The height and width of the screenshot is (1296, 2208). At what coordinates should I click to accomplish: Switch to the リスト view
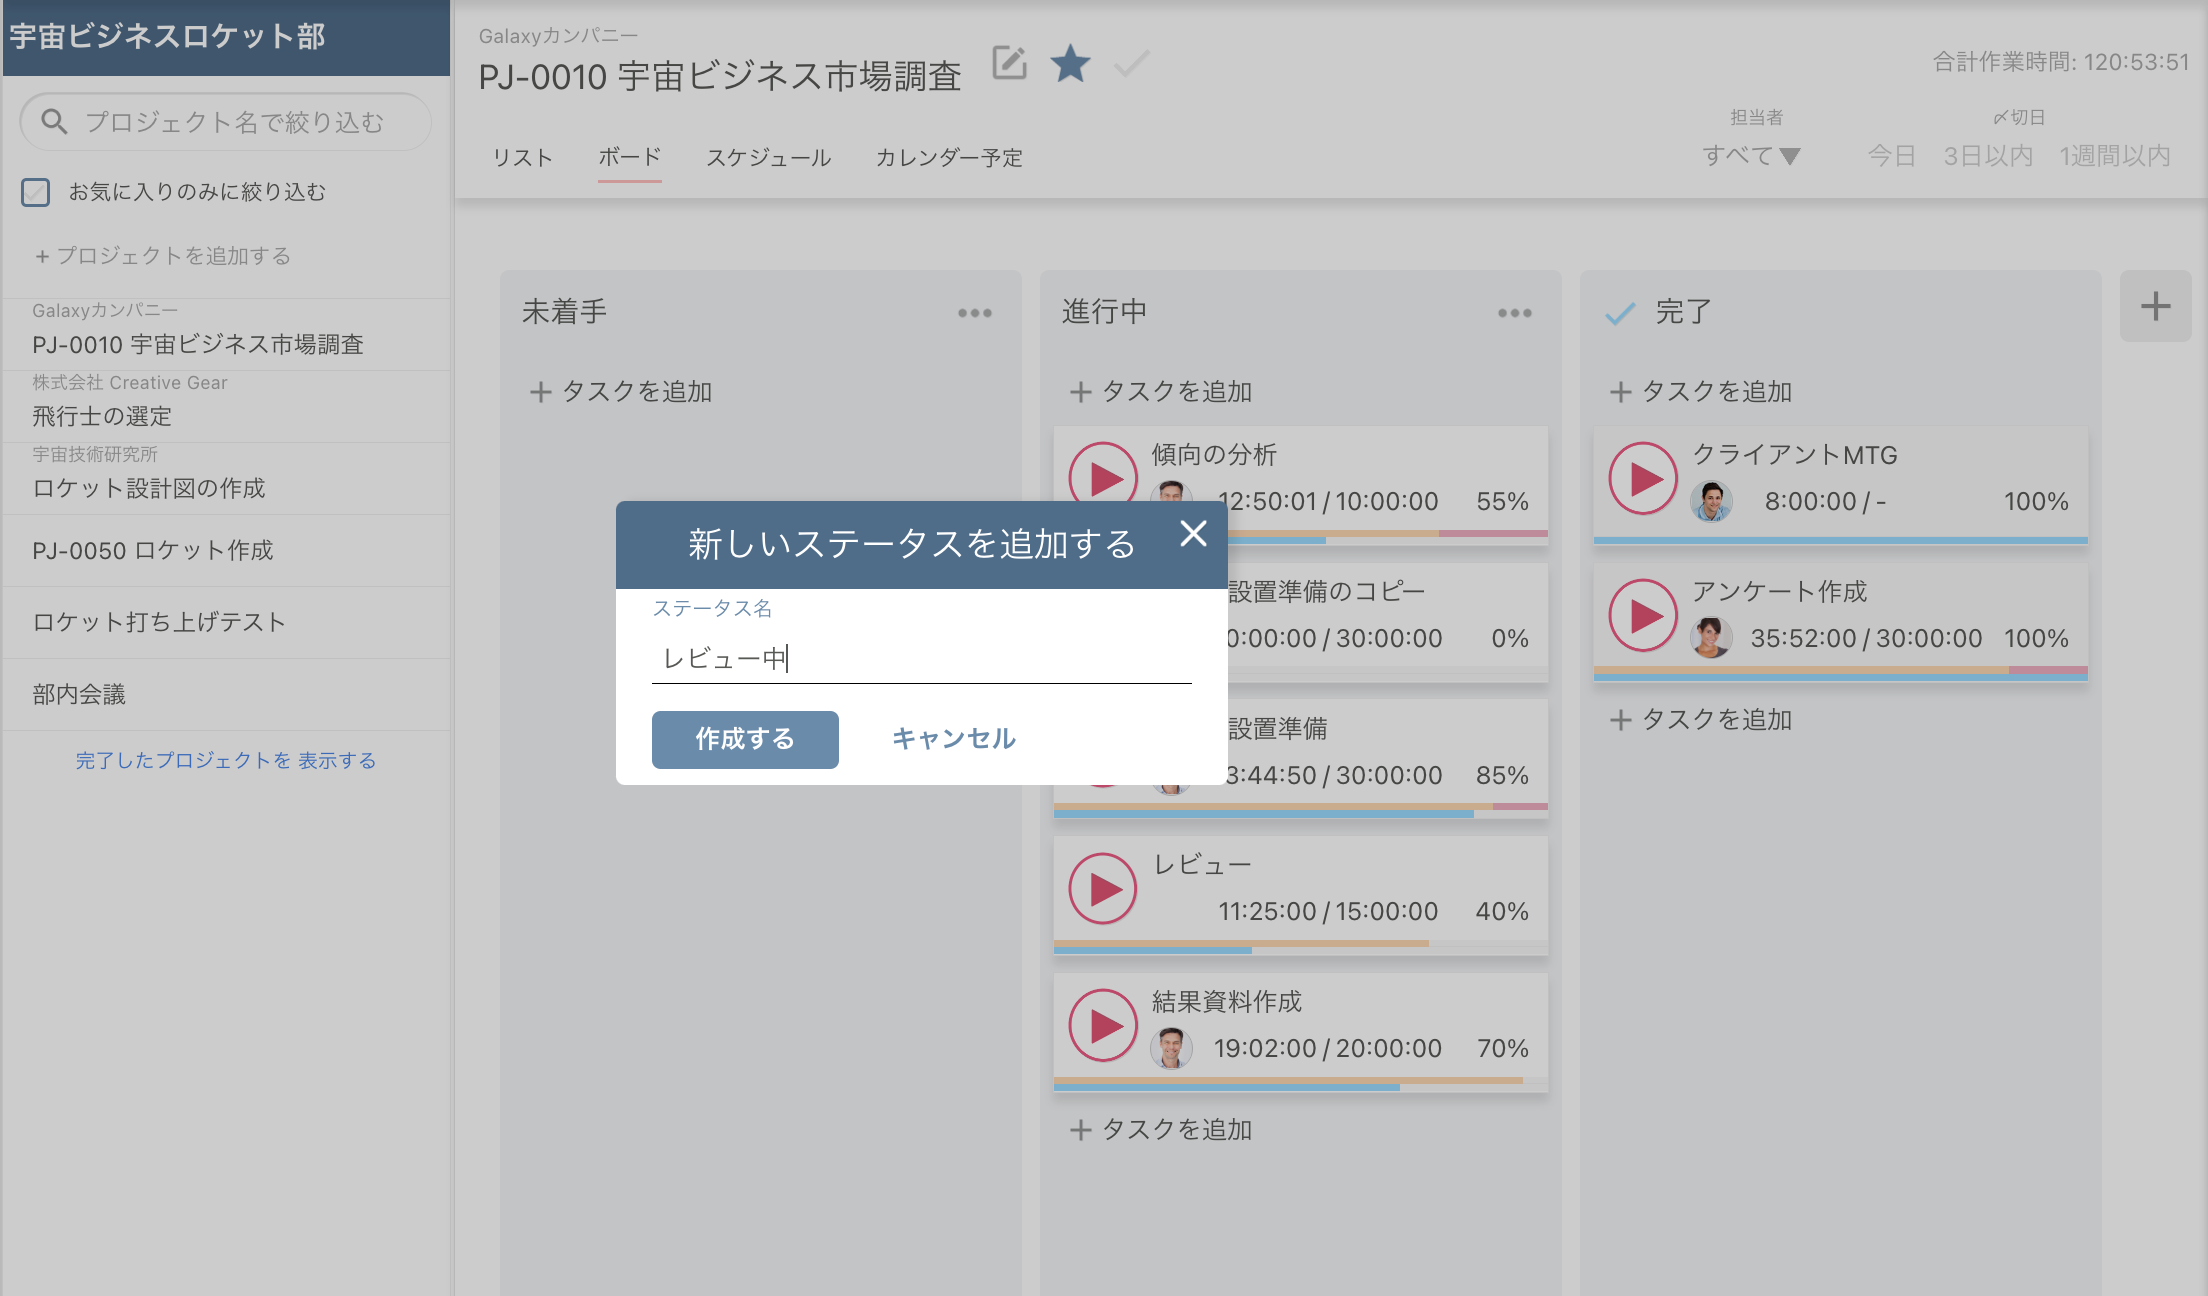(522, 157)
